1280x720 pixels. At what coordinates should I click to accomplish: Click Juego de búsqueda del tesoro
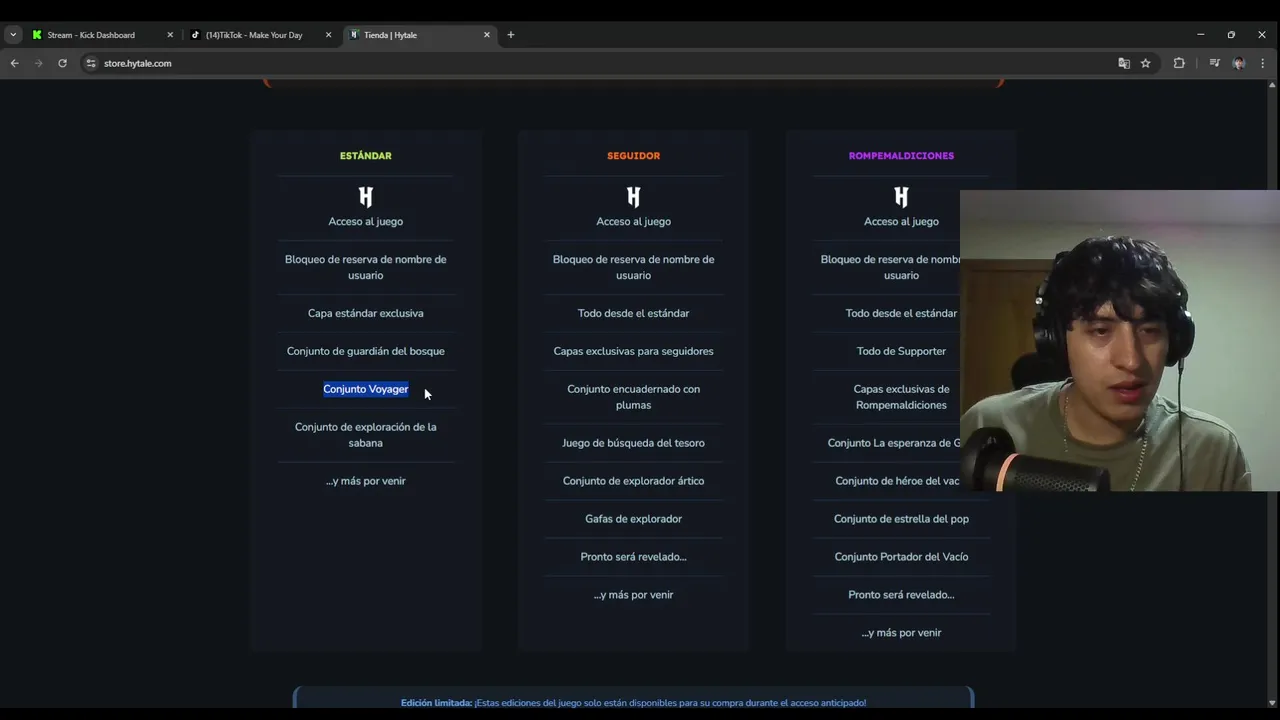coord(634,443)
